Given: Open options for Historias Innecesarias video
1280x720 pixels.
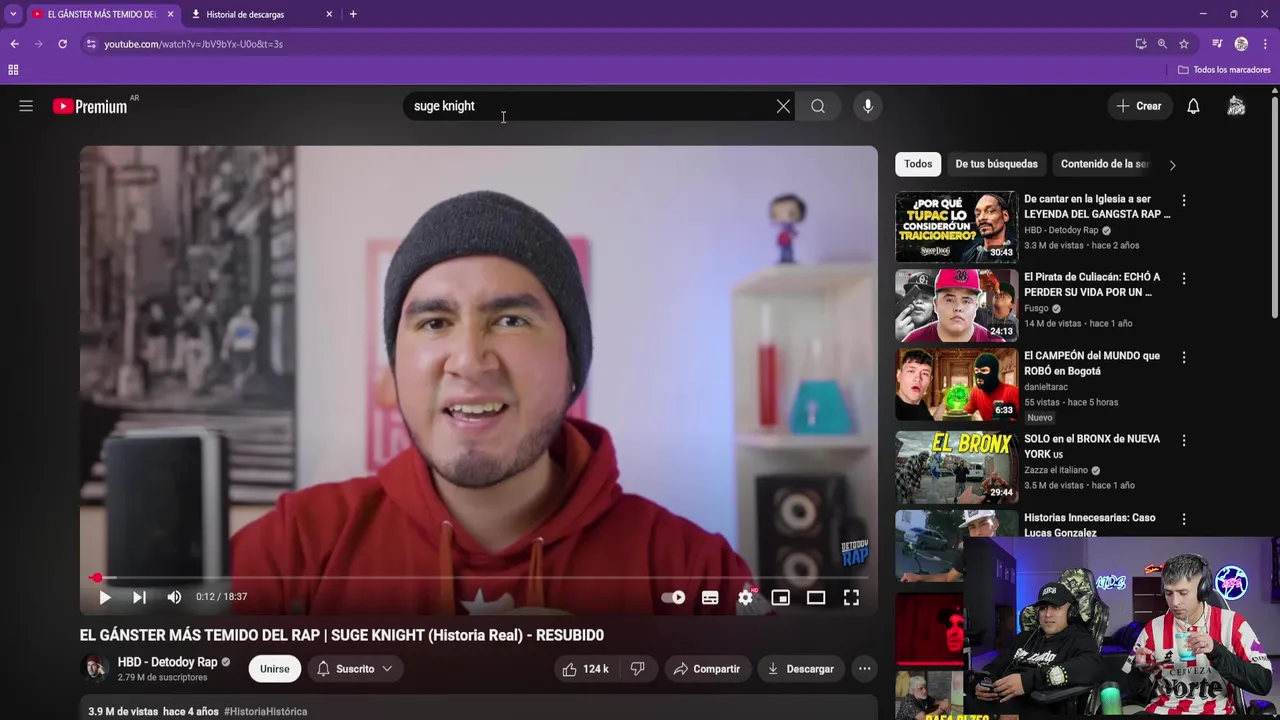Looking at the screenshot, I should 1184,519.
